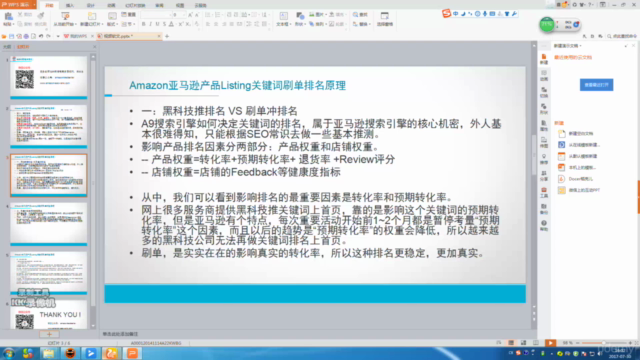Select the 新建 sidebar icon in task pane

click(544, 59)
